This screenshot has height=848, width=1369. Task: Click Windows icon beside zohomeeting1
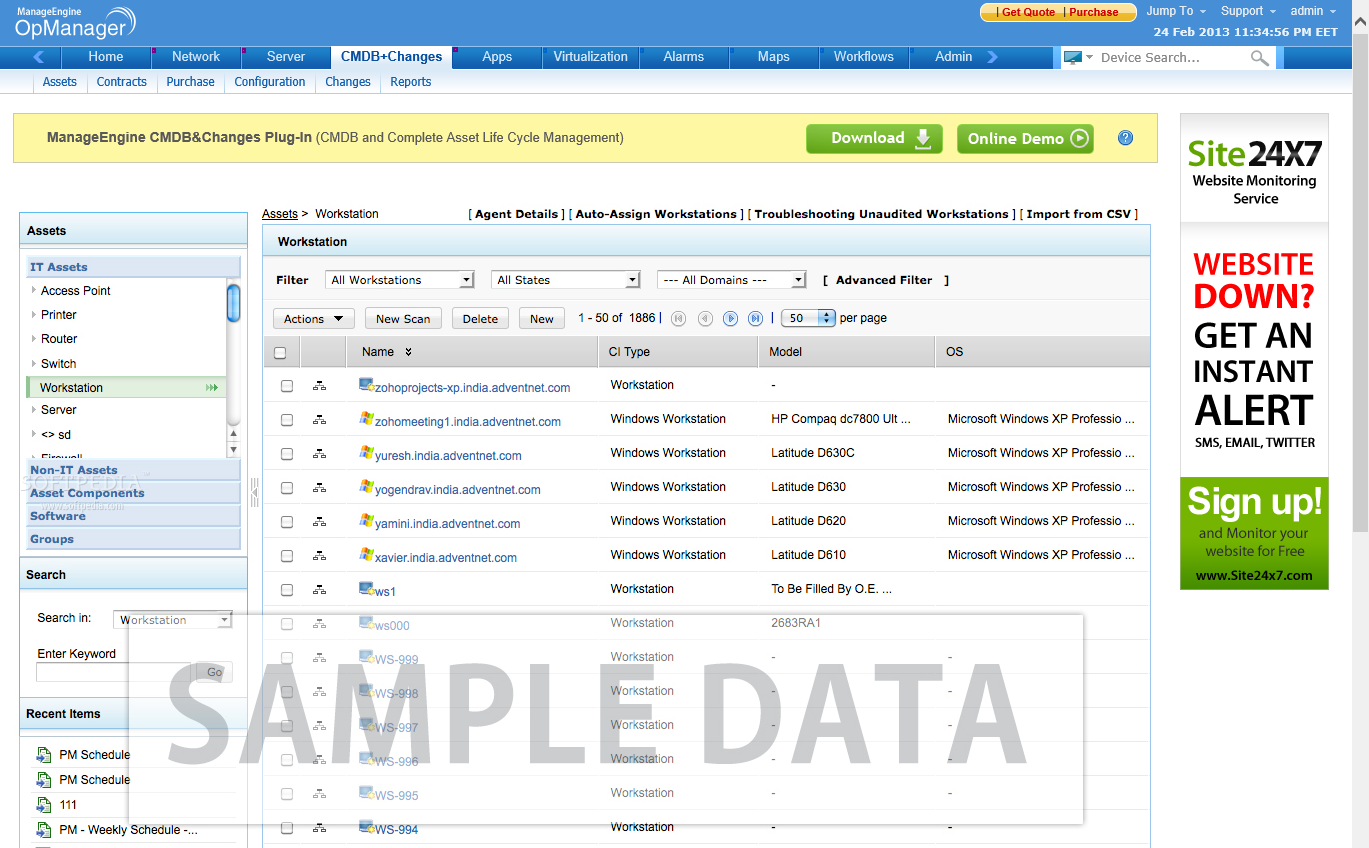coord(367,419)
